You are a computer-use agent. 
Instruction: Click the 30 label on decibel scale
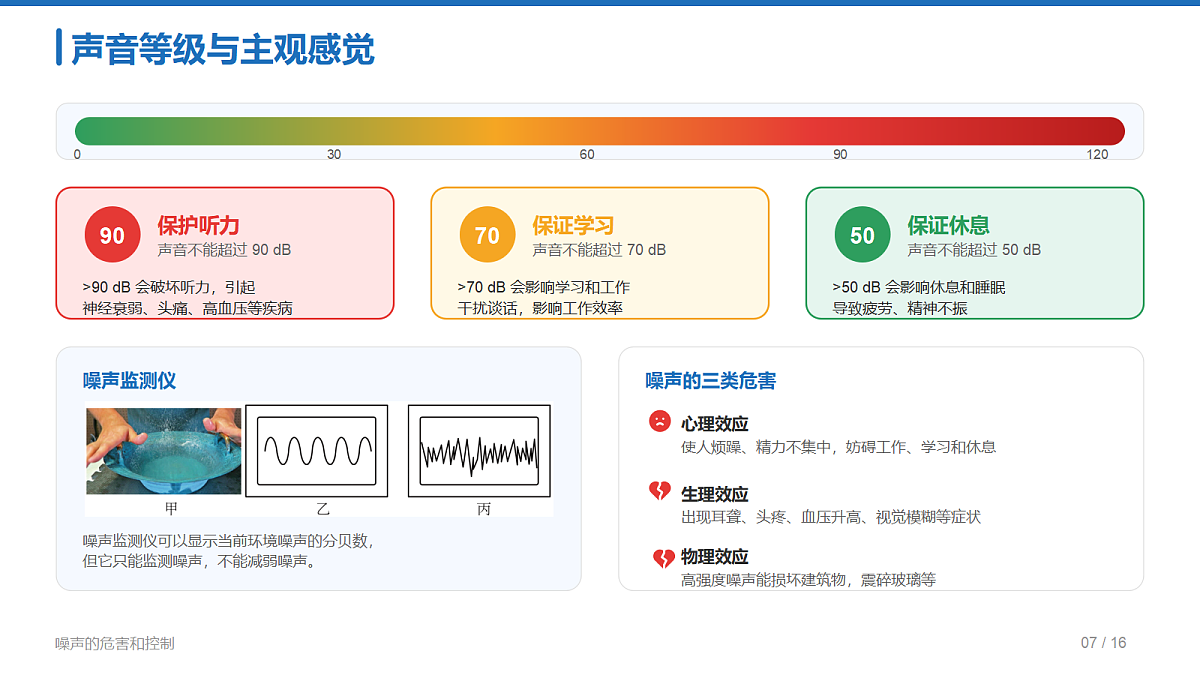tap(334, 154)
